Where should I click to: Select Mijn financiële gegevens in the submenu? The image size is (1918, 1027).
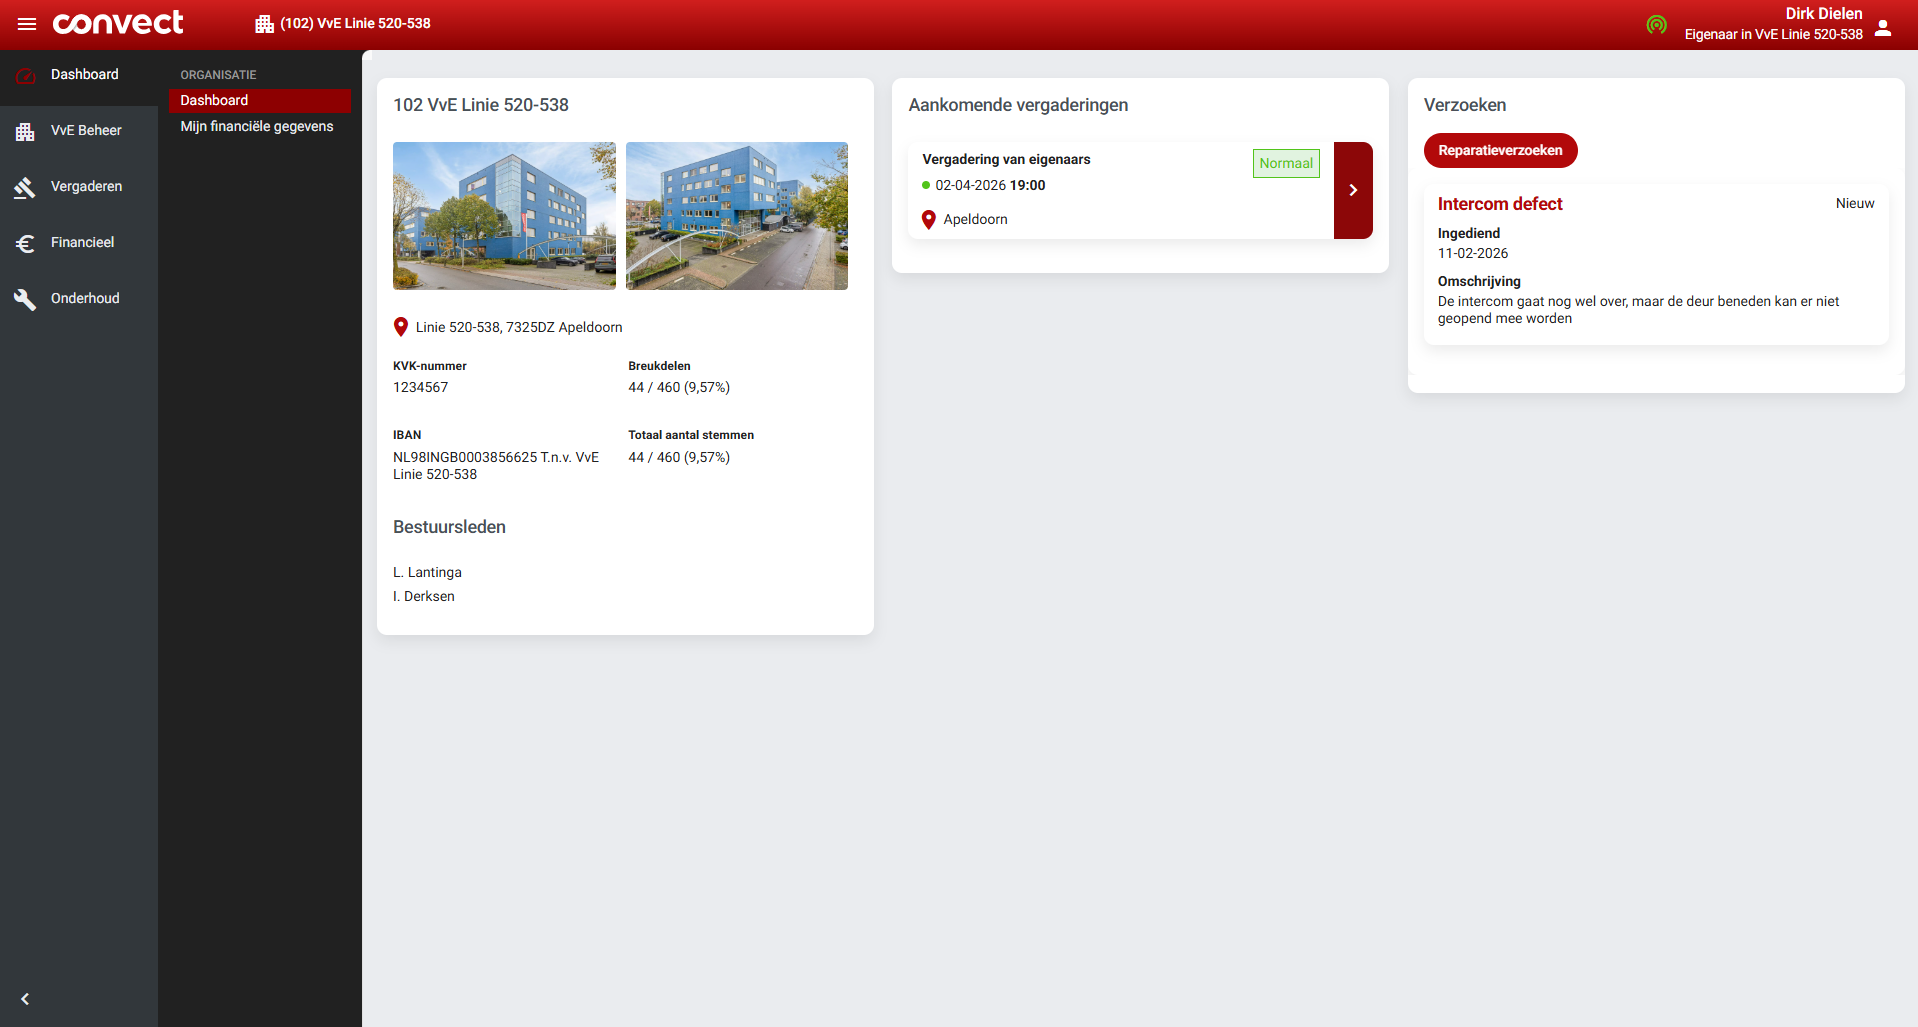257,126
